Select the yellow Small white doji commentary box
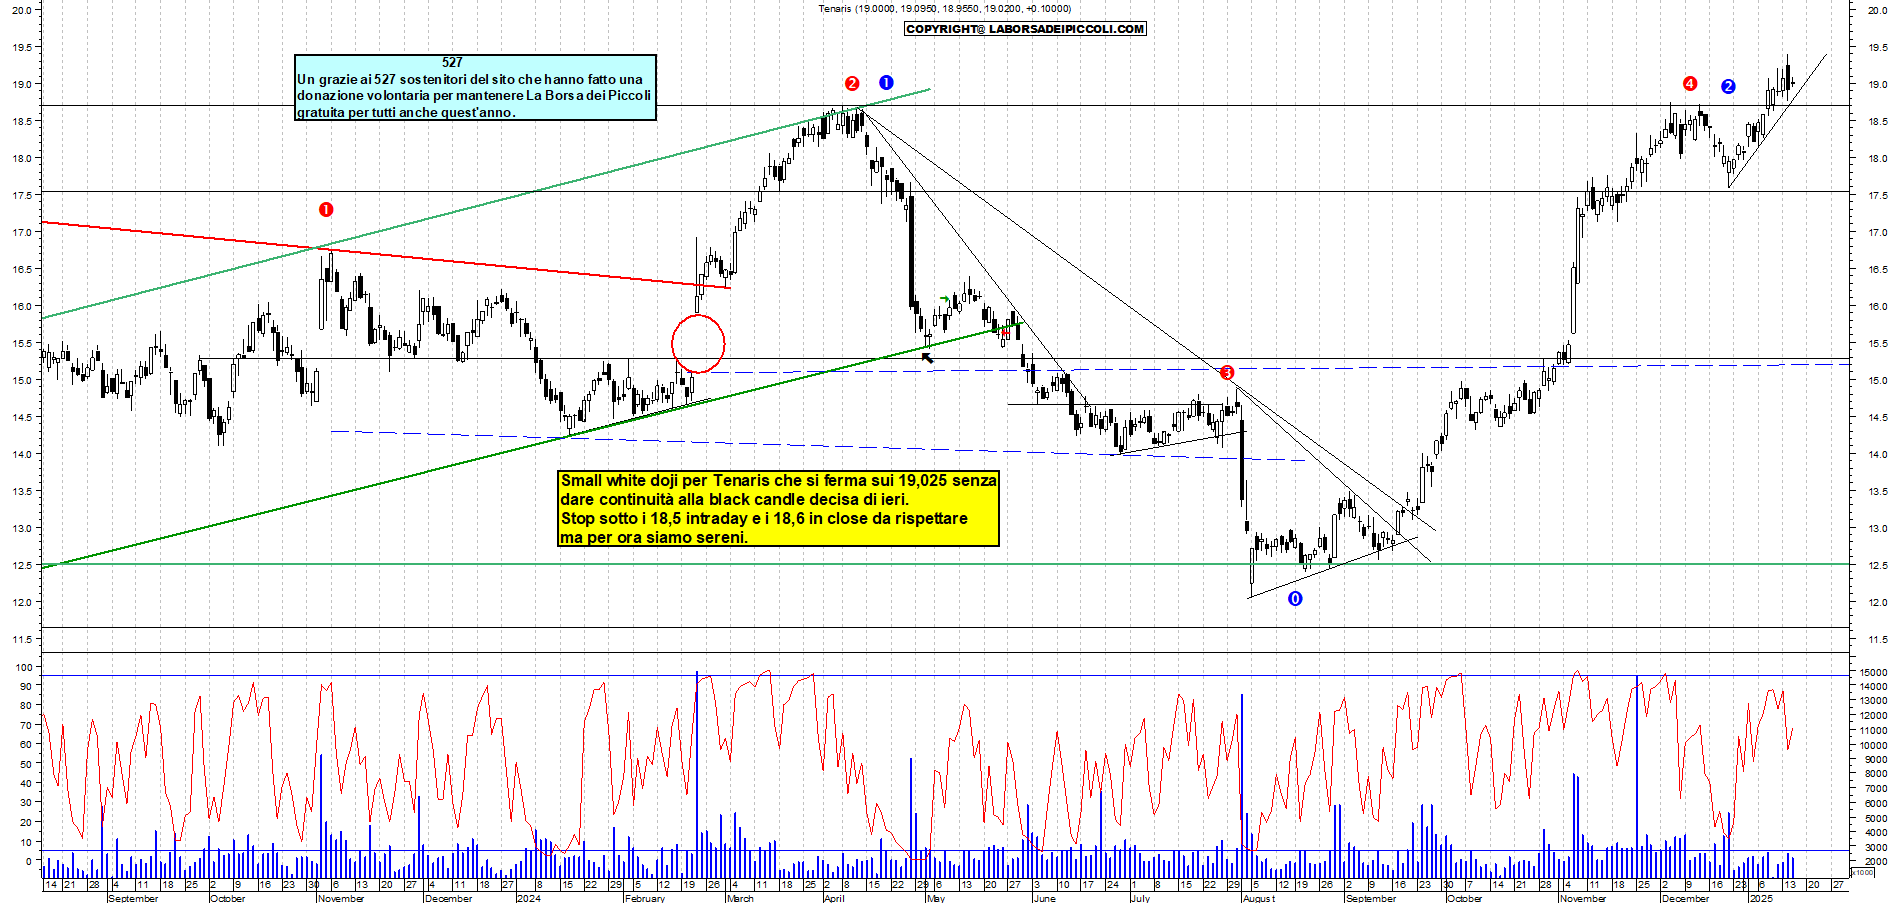 778,508
